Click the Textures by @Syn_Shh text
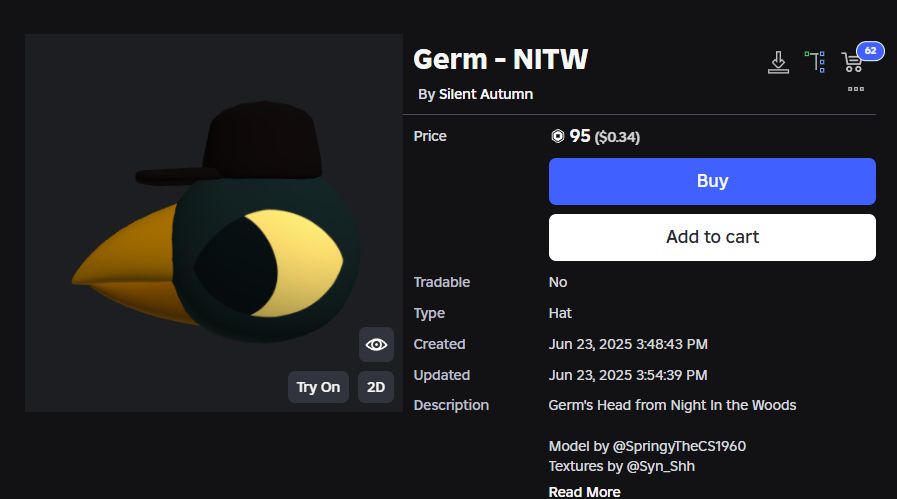This screenshot has height=499, width=897. click(x=622, y=466)
